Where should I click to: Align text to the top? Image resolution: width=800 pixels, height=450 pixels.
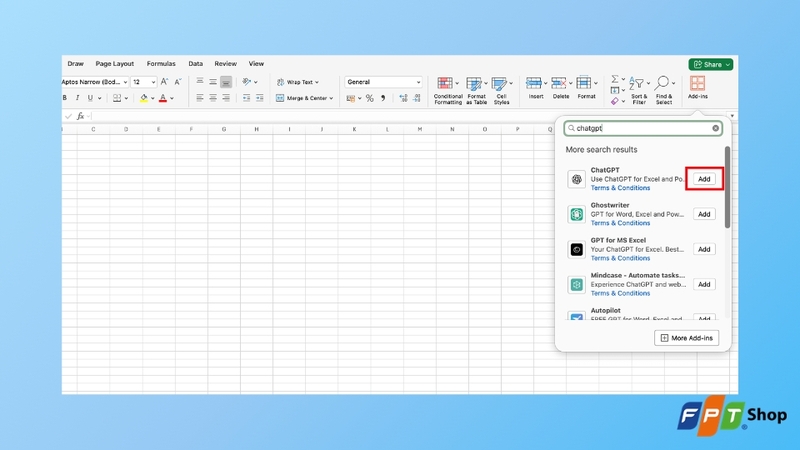click(200, 82)
